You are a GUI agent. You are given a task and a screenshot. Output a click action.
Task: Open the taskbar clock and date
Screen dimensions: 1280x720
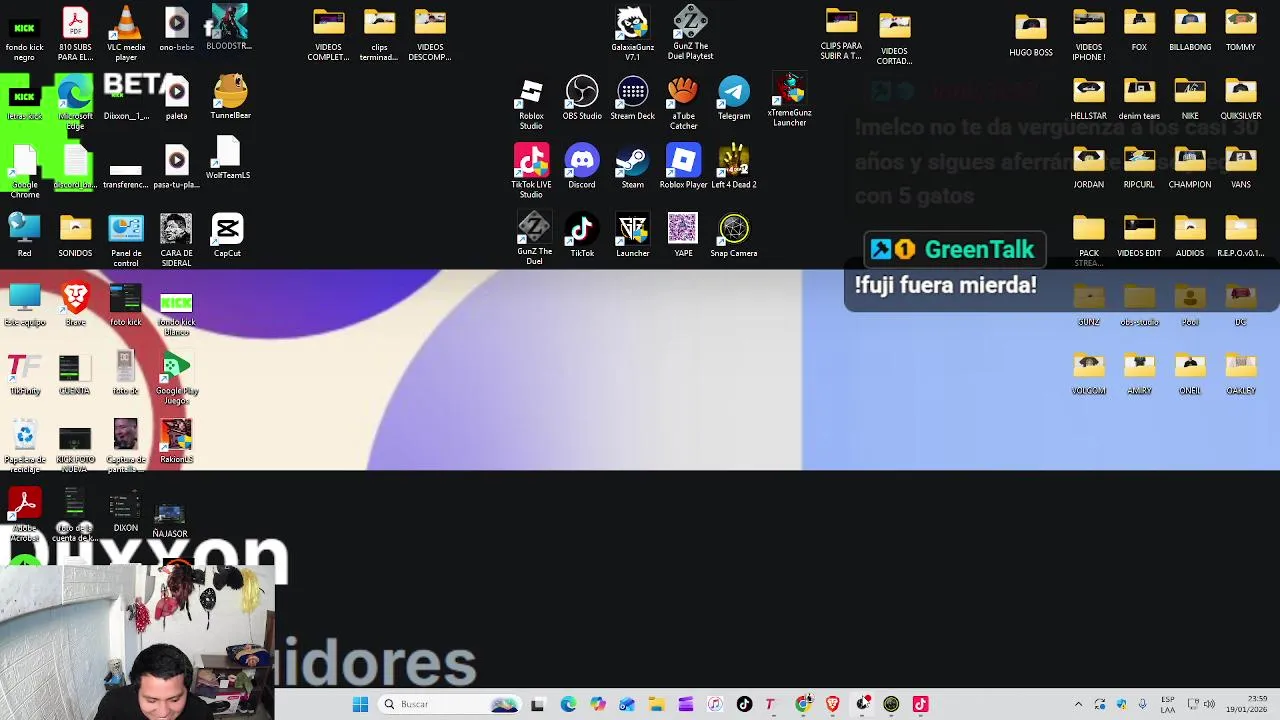click(x=1247, y=704)
